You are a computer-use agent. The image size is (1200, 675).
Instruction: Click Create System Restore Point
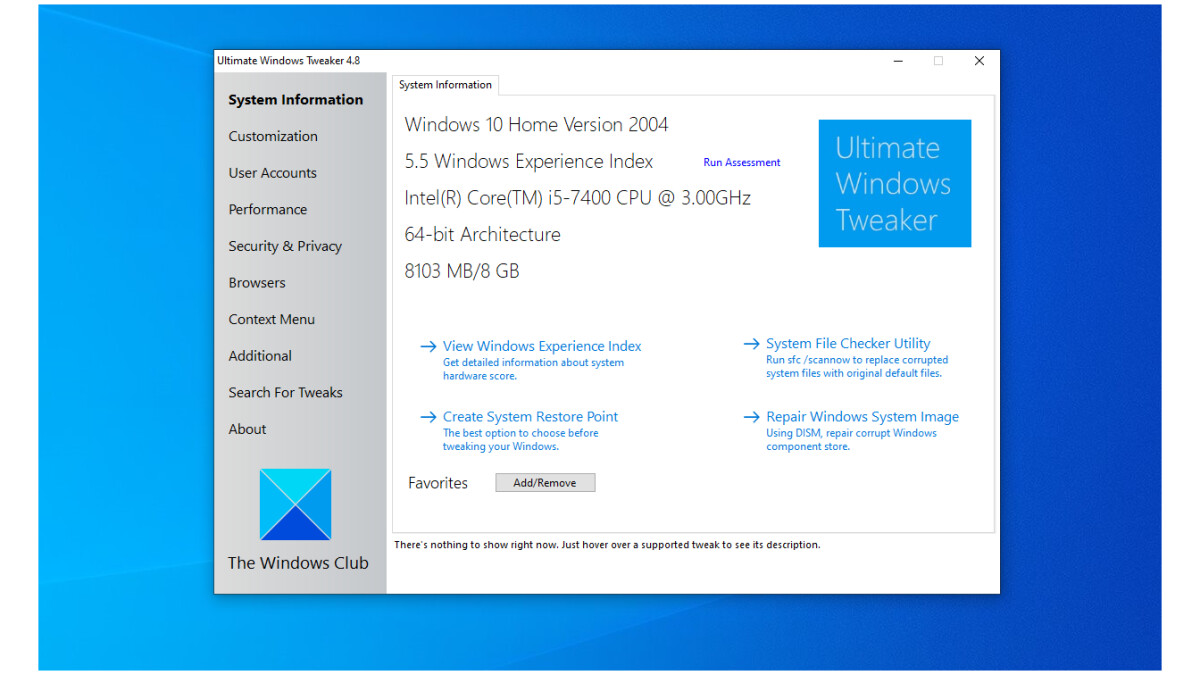(x=531, y=417)
